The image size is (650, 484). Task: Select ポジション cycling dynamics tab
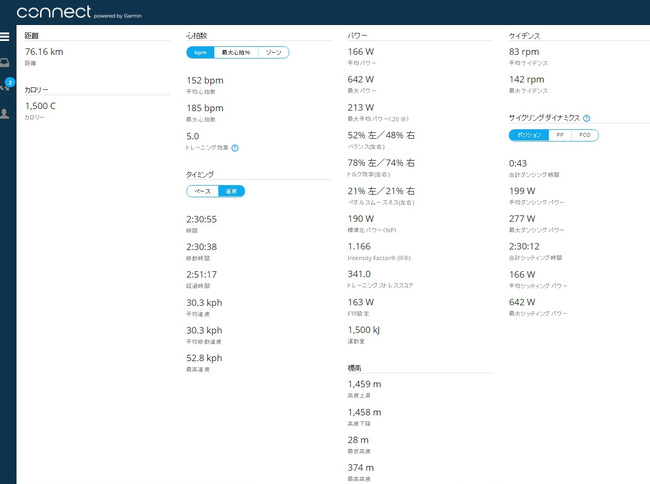[529, 135]
